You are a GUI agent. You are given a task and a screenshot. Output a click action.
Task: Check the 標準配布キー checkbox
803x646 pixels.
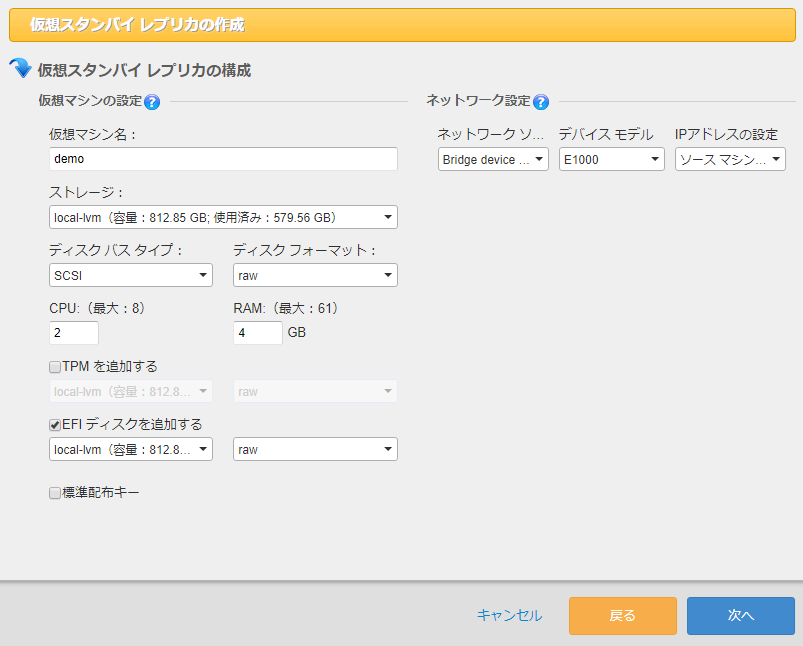click(55, 492)
